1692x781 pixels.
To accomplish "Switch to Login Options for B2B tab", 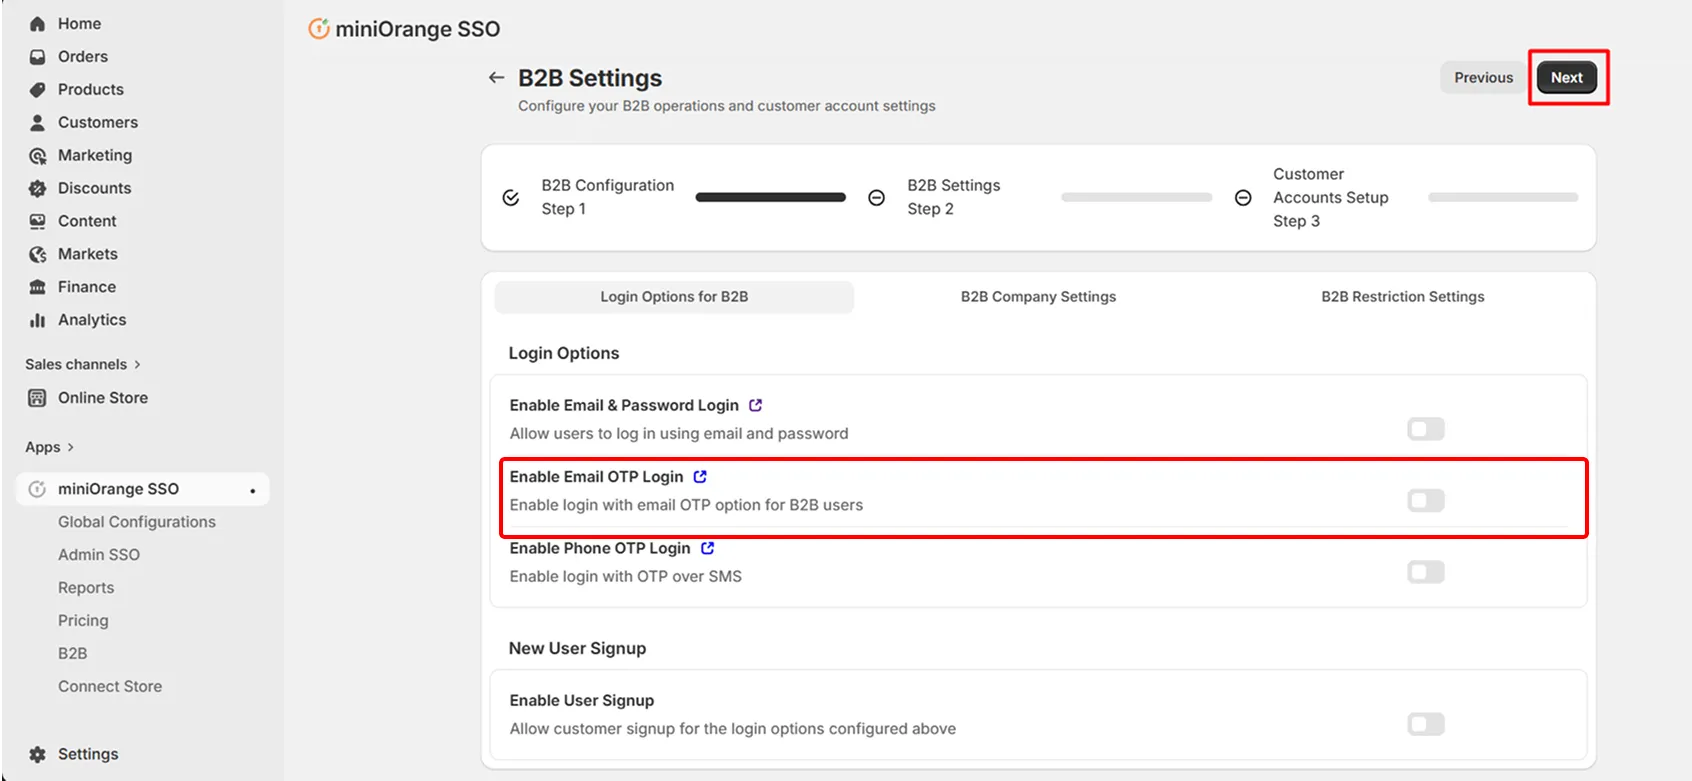I will tap(674, 297).
